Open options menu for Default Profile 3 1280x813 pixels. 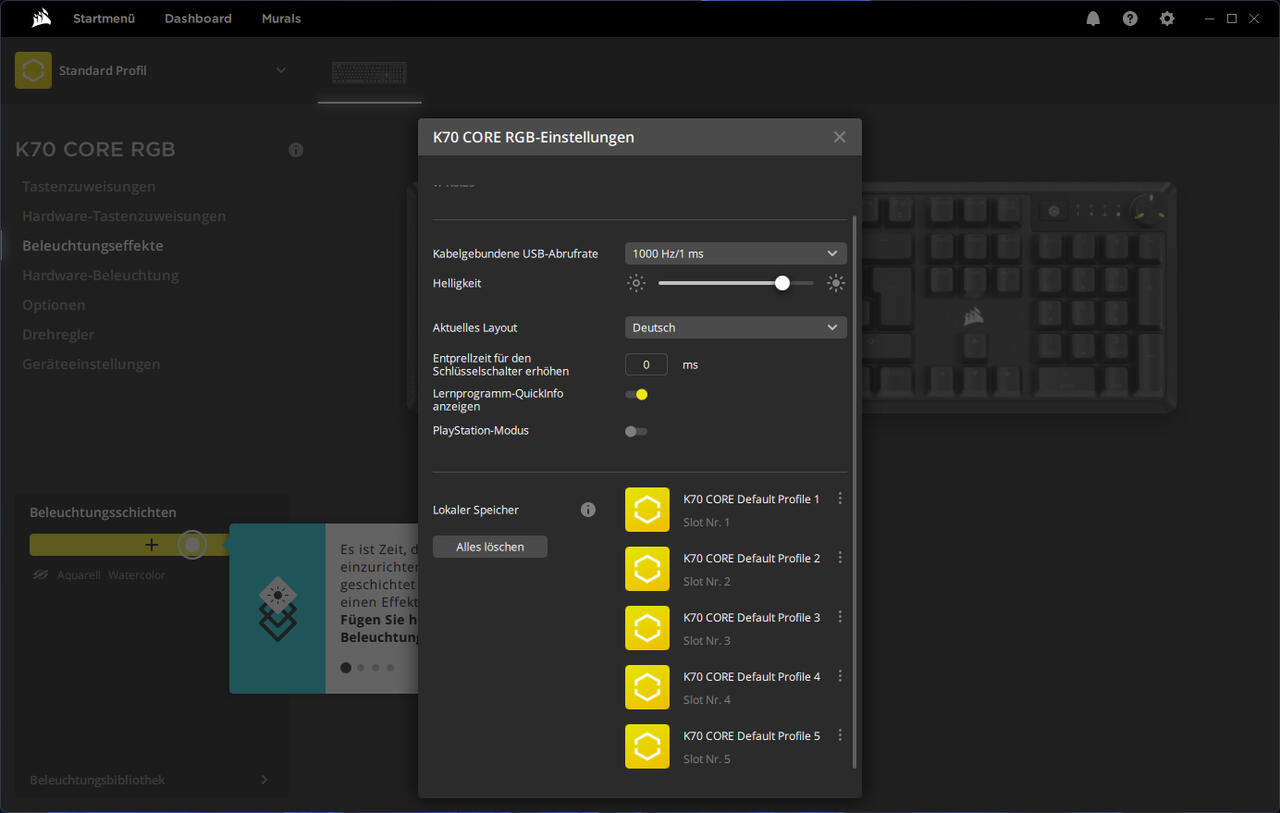point(840,616)
